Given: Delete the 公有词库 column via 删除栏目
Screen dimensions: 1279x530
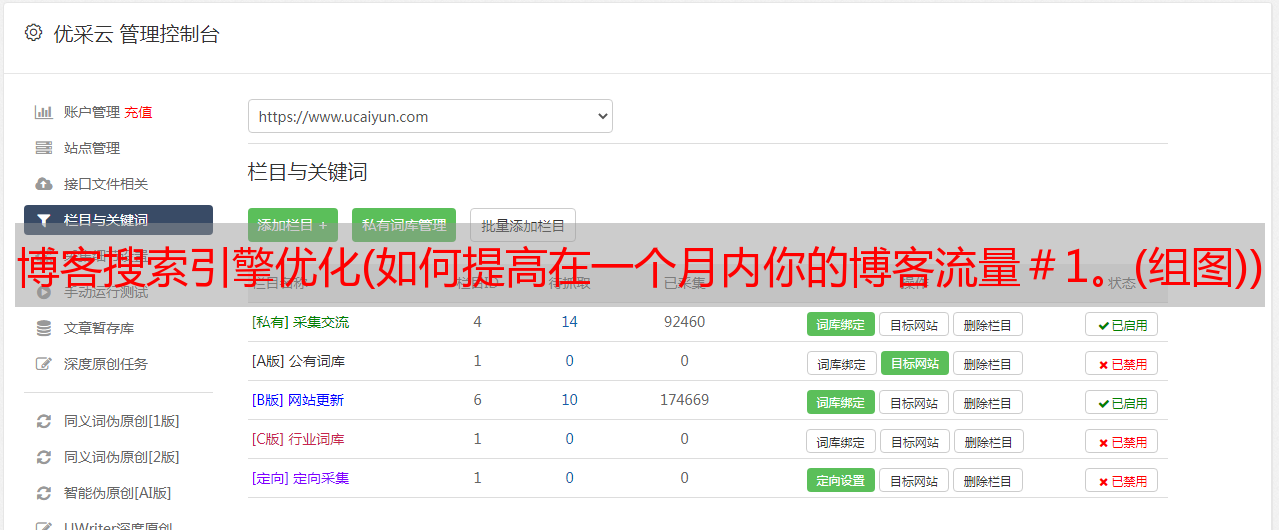Looking at the screenshot, I should point(988,363).
